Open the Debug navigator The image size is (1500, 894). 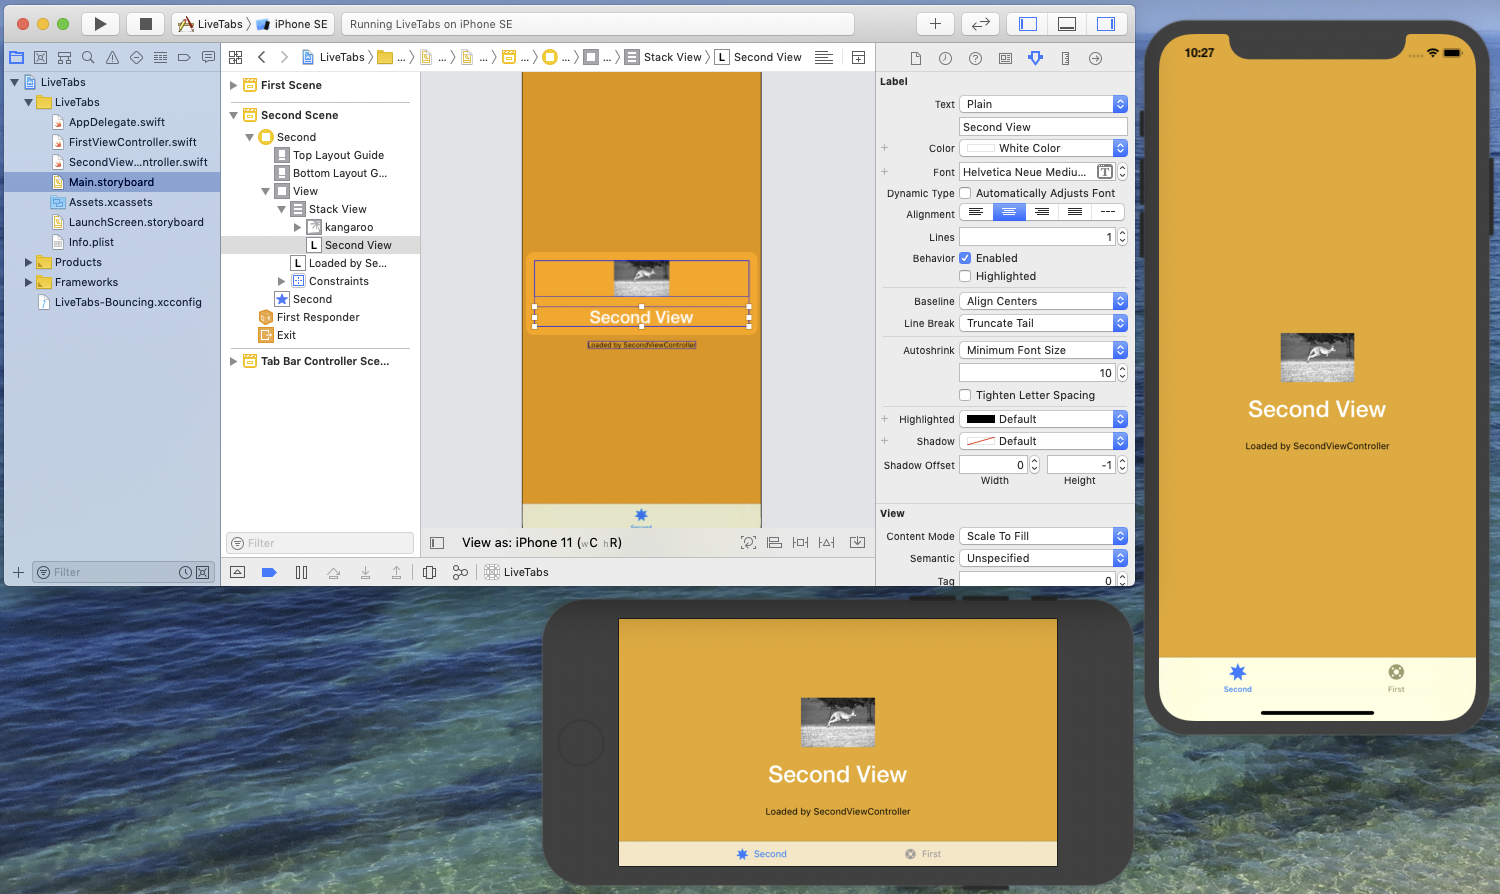tap(160, 58)
